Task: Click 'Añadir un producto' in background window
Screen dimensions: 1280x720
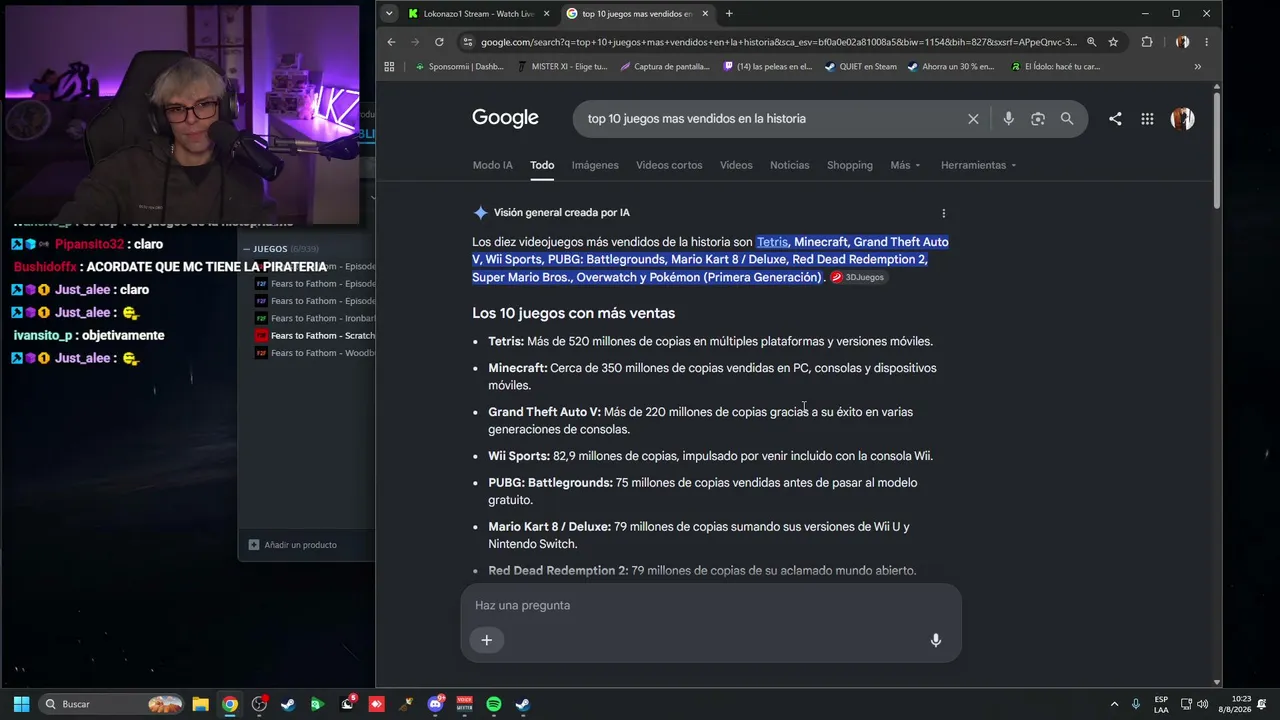Action: tap(292, 545)
